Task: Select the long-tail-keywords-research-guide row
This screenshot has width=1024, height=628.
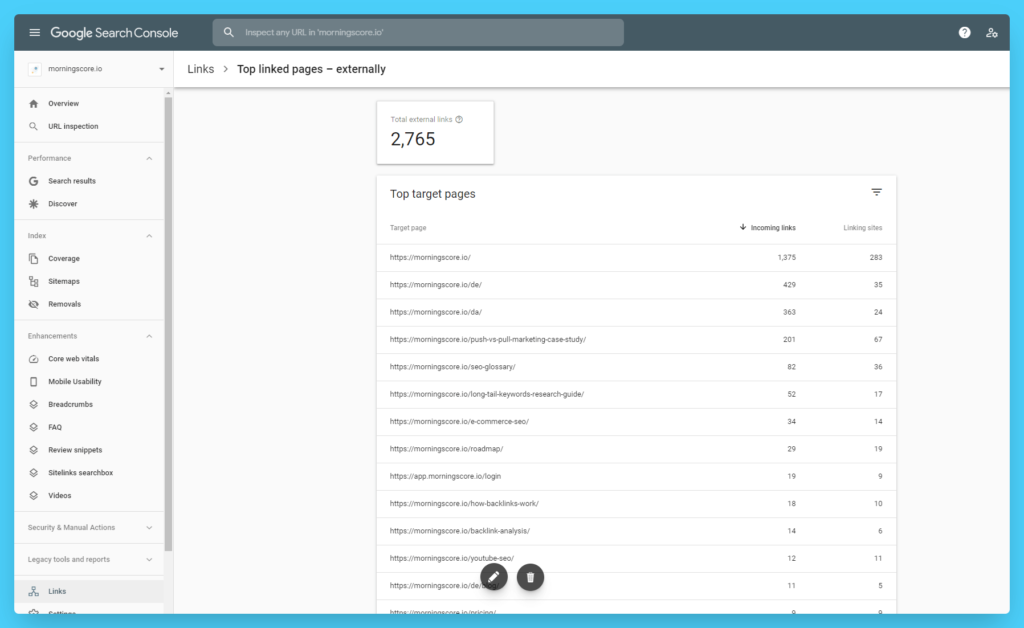Action: tap(636, 395)
